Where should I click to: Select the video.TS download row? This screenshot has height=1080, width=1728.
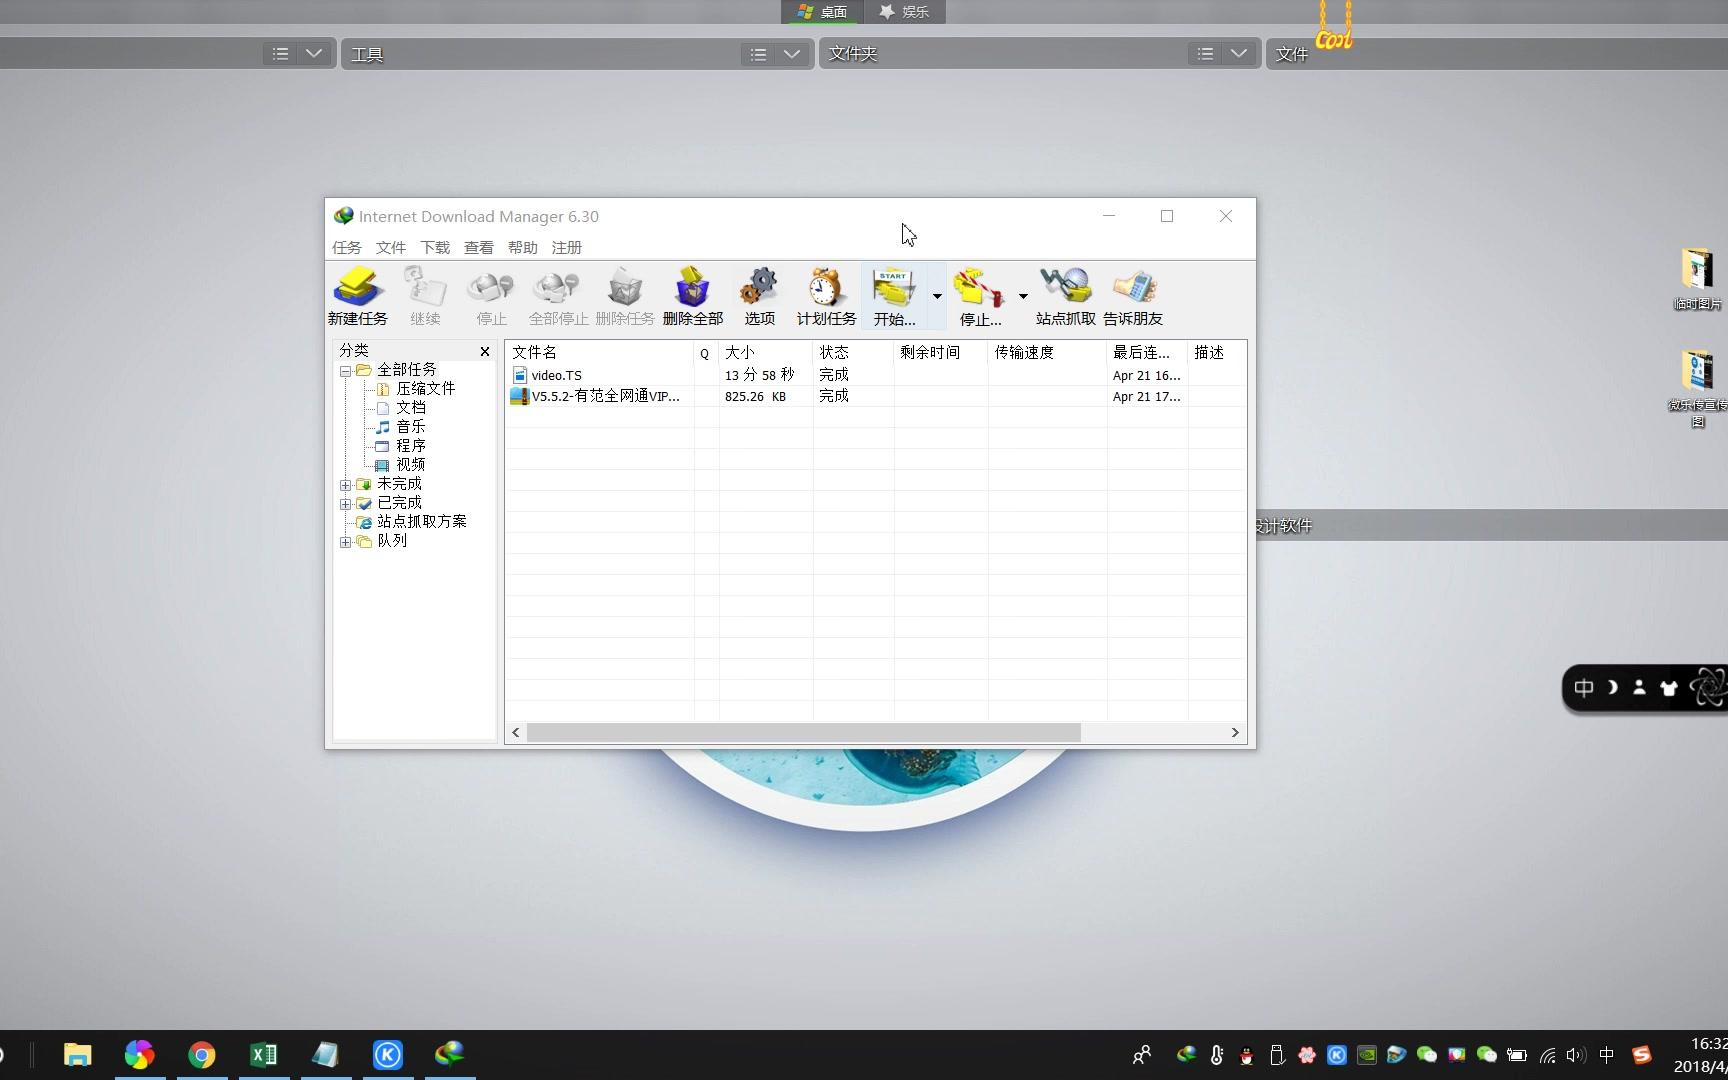(x=875, y=375)
